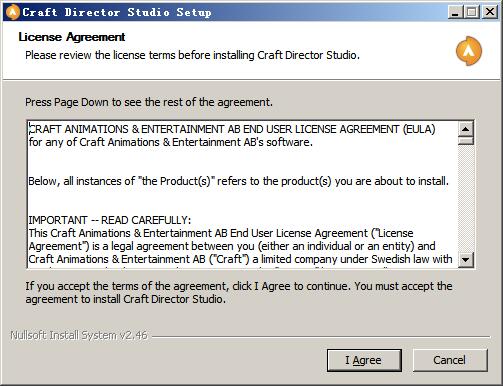Click the orange Craft logo in the header

pos(469,51)
